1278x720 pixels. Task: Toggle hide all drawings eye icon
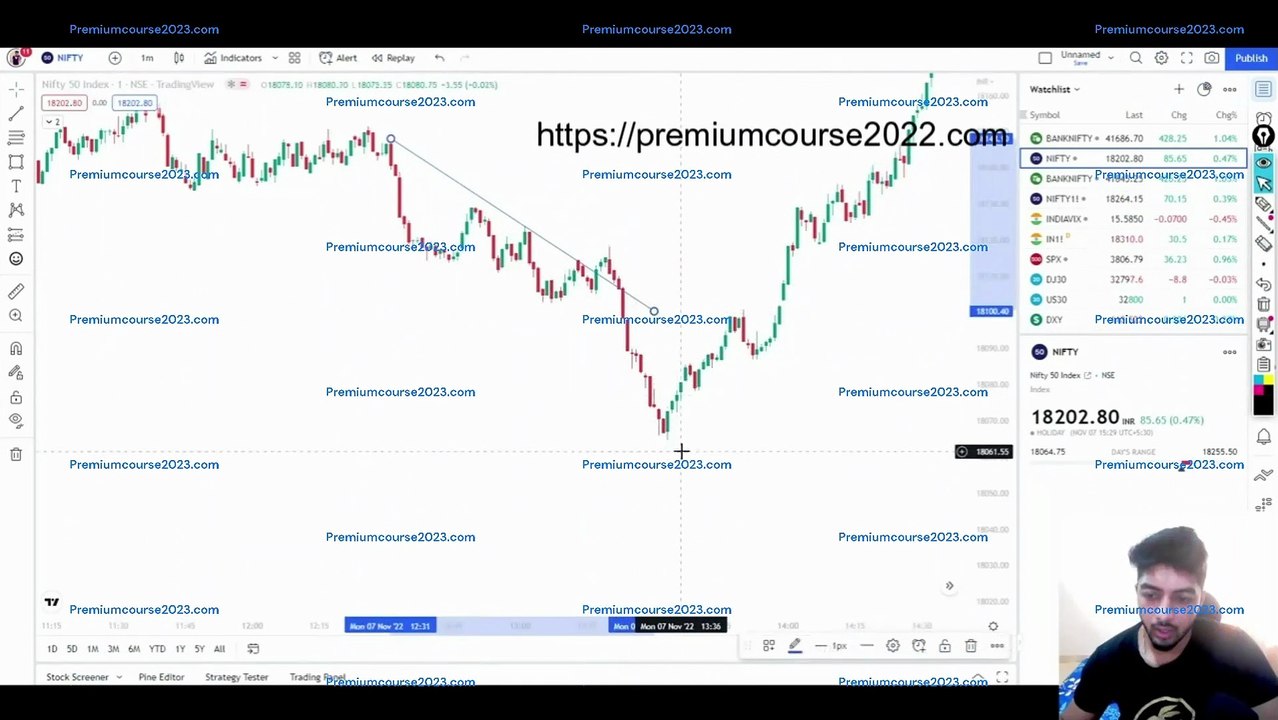coord(16,421)
